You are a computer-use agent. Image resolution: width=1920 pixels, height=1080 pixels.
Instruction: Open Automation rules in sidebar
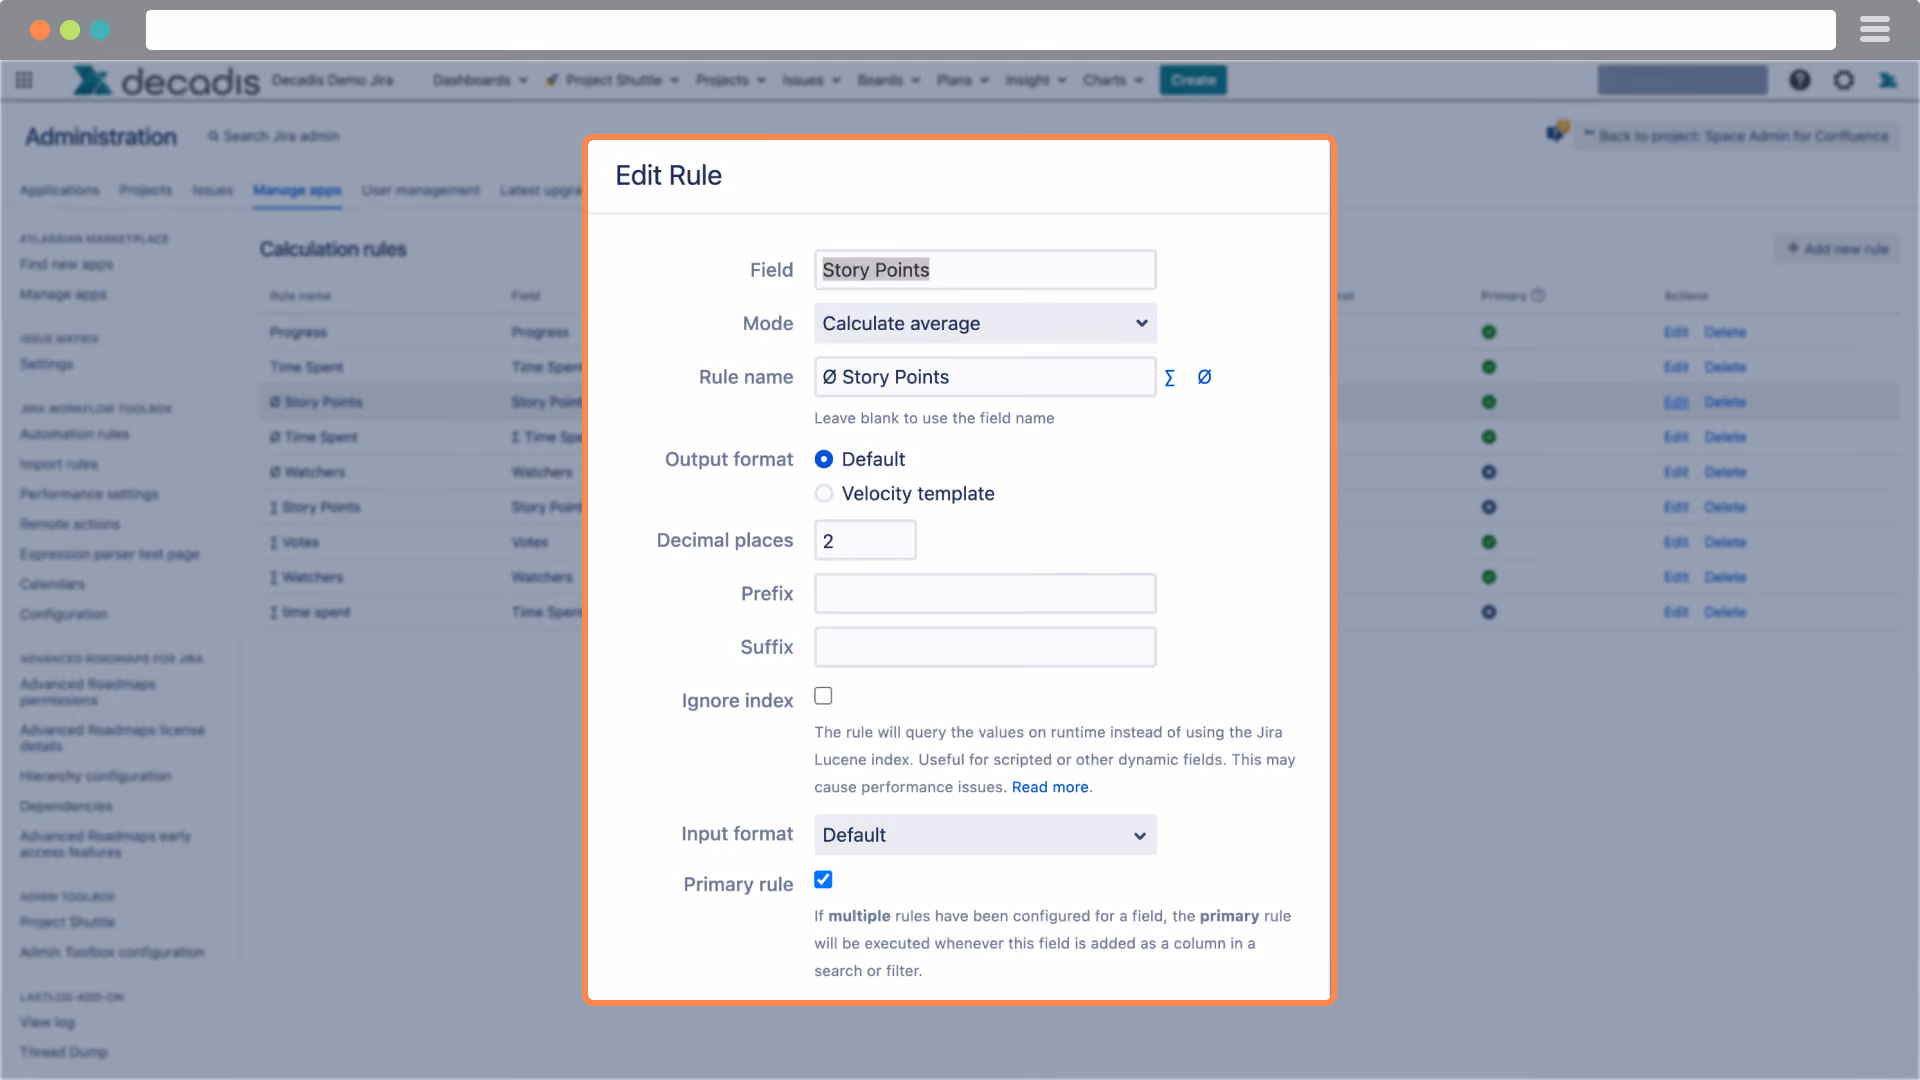[74, 434]
